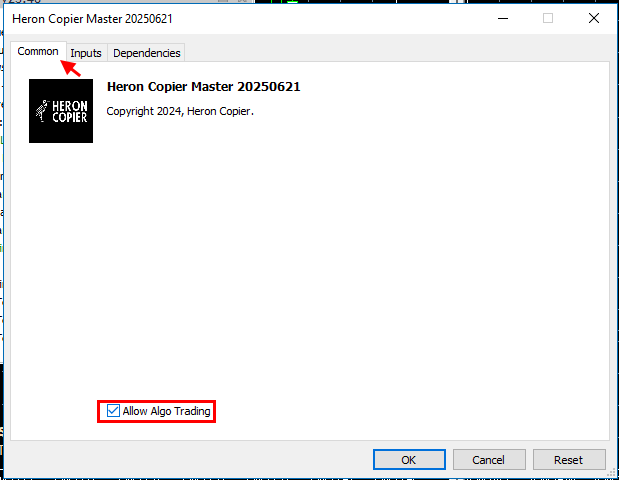The height and width of the screenshot is (480, 619).
Task: Click the Cancel button
Action: (x=489, y=460)
